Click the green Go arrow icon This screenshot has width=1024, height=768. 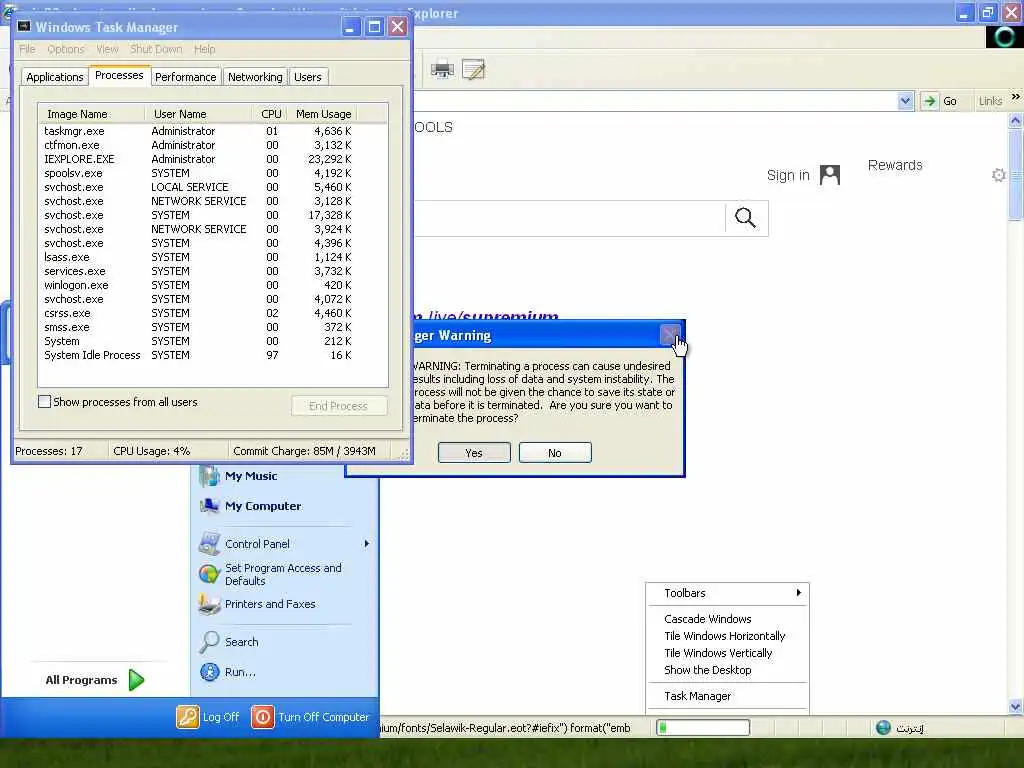coord(929,101)
